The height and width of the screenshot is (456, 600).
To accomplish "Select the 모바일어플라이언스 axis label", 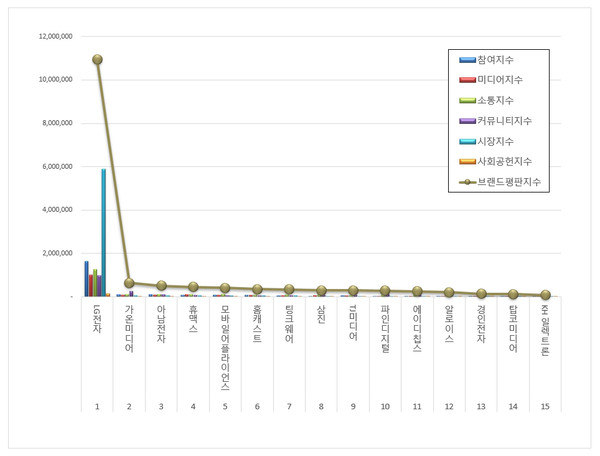I will point(225,346).
